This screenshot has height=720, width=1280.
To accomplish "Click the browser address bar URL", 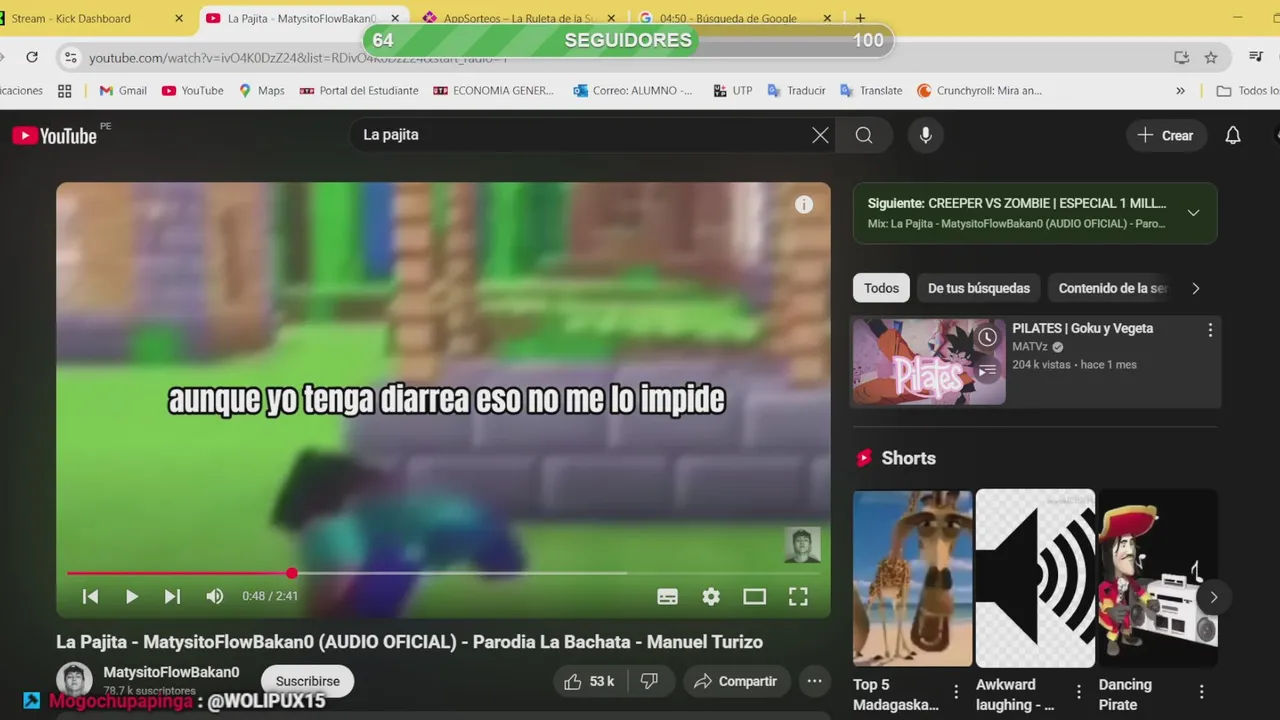I will pos(298,58).
